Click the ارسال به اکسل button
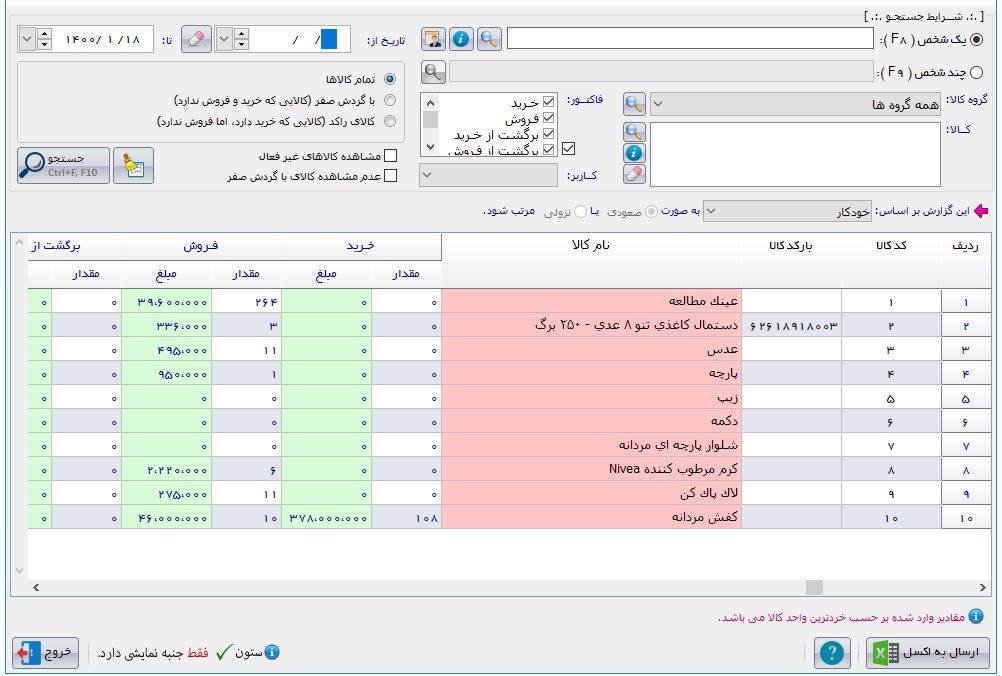 point(928,653)
